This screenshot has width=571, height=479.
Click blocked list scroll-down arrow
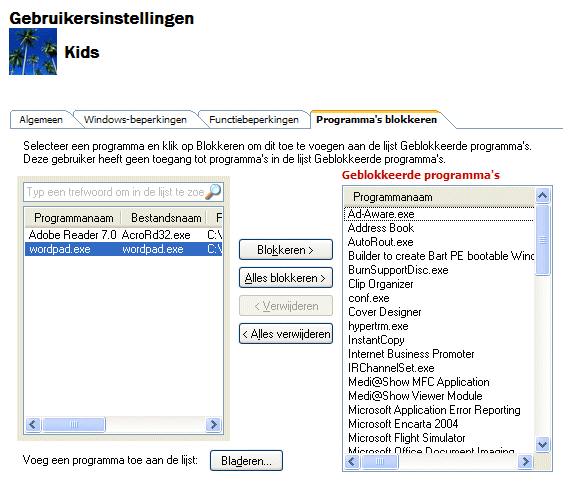pyautogui.click(x=542, y=445)
